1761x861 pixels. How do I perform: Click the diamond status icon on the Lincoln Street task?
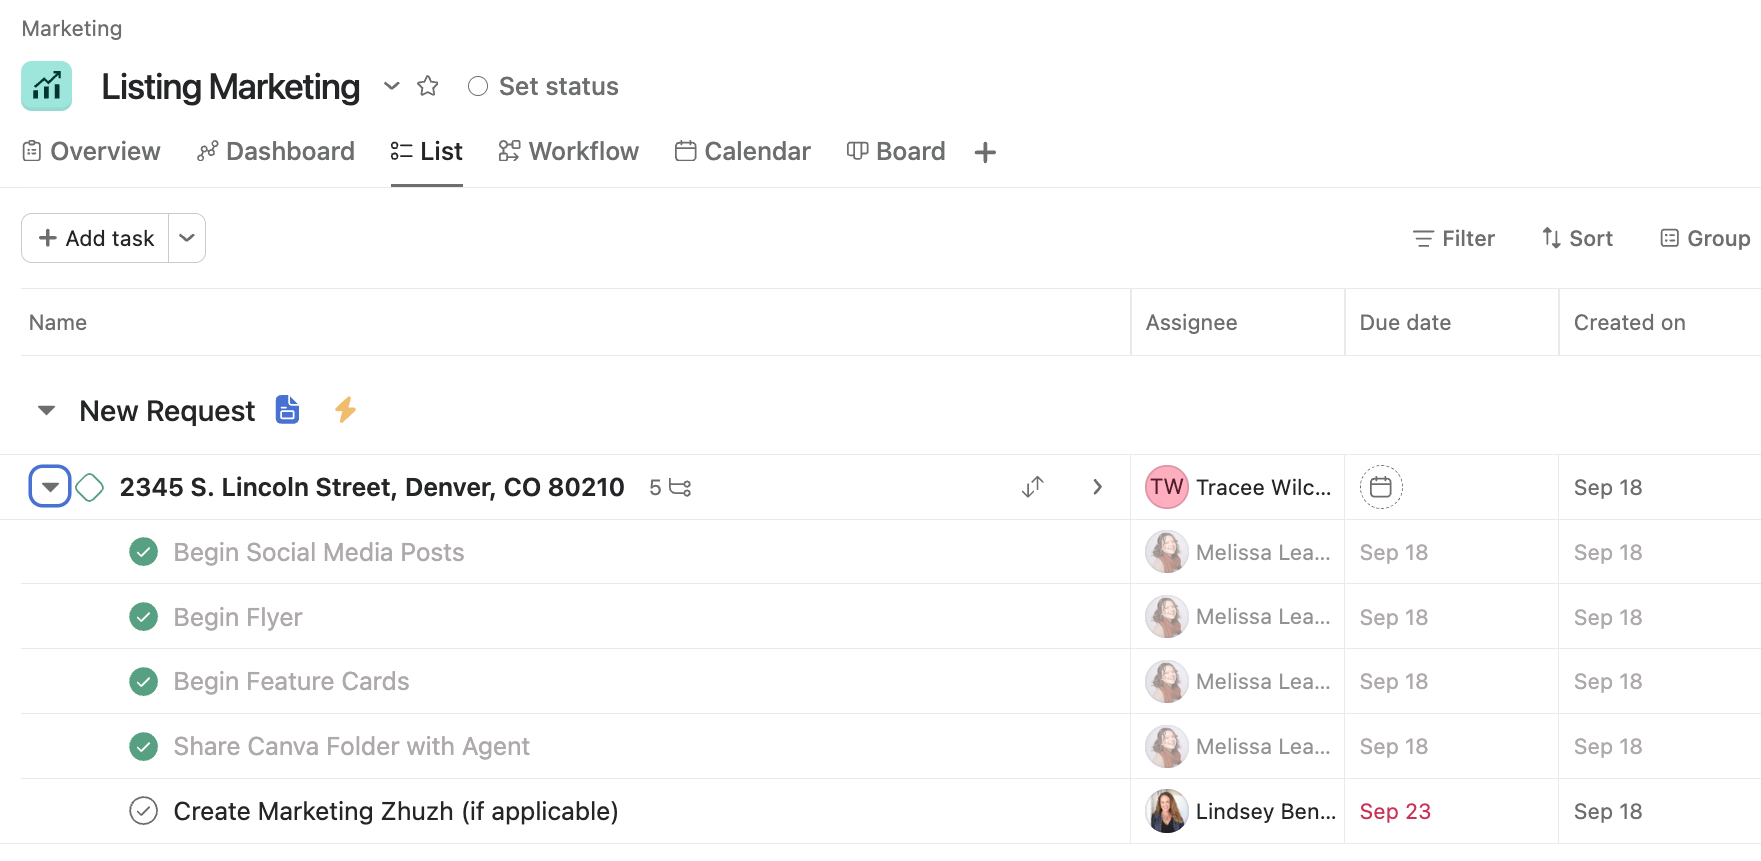click(89, 487)
